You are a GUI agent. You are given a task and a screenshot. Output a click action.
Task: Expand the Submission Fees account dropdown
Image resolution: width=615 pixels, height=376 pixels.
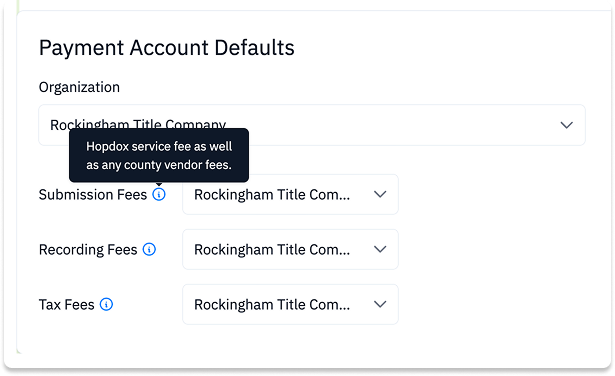pyautogui.click(x=290, y=194)
